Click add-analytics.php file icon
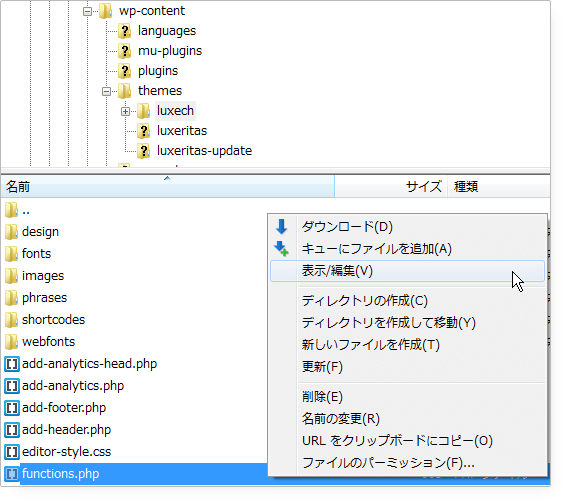This screenshot has width=566, height=502. [x=12, y=386]
